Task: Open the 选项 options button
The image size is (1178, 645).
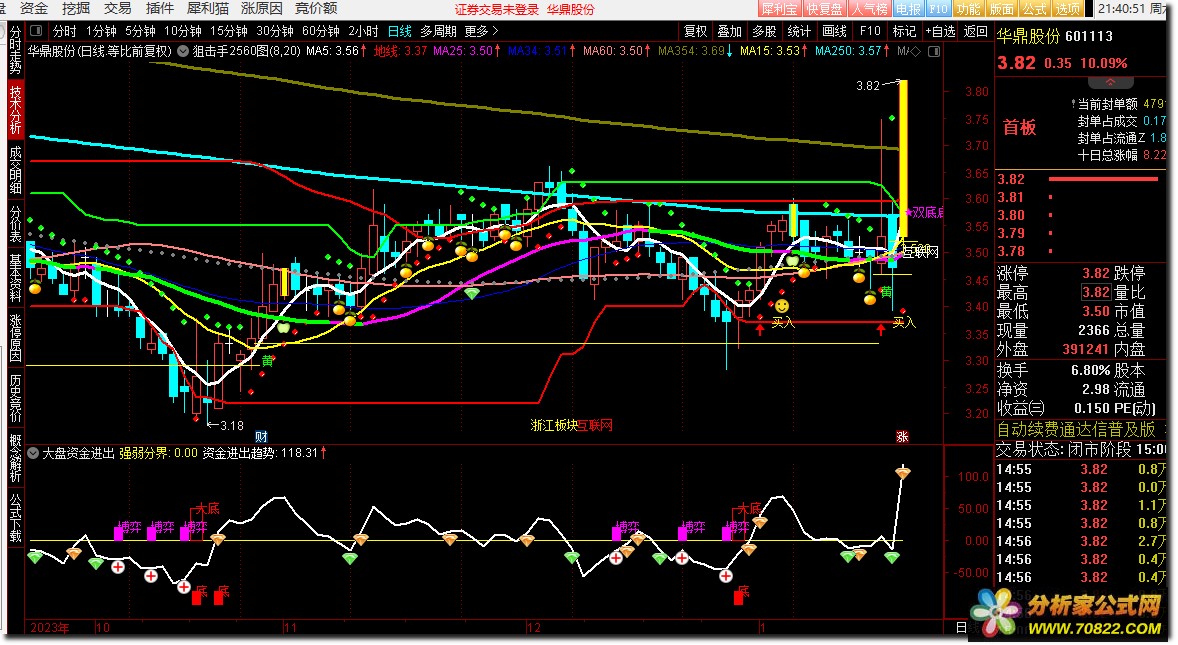Action: click(1068, 9)
